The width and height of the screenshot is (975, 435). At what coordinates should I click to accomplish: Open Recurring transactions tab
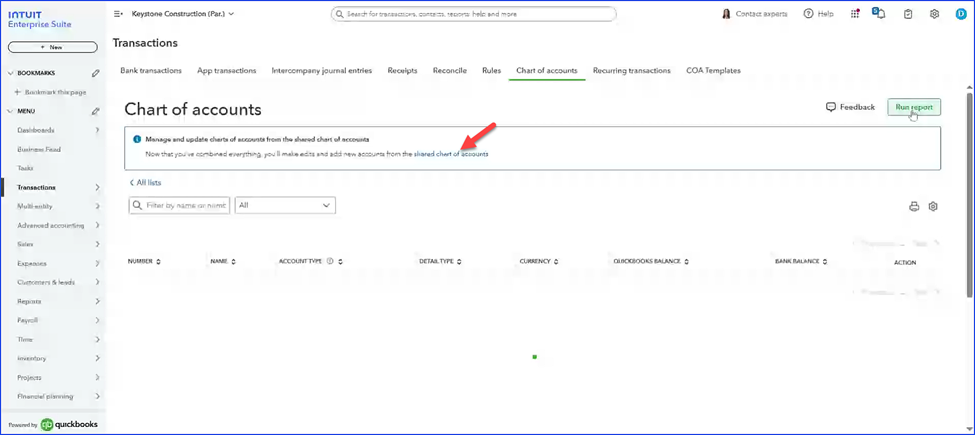[632, 71]
